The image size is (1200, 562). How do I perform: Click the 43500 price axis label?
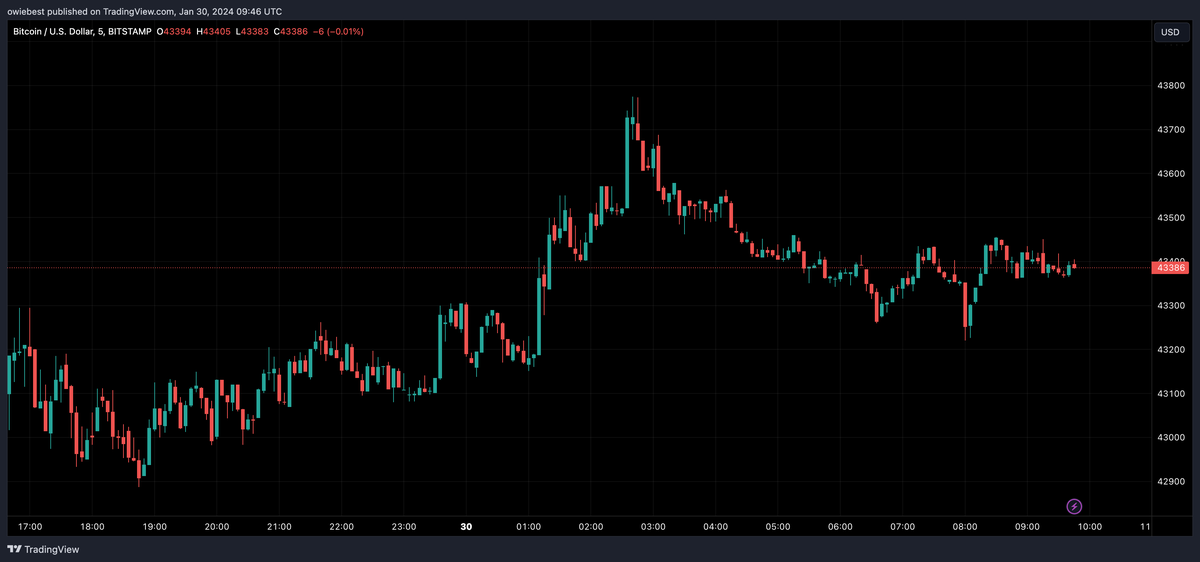1171,218
